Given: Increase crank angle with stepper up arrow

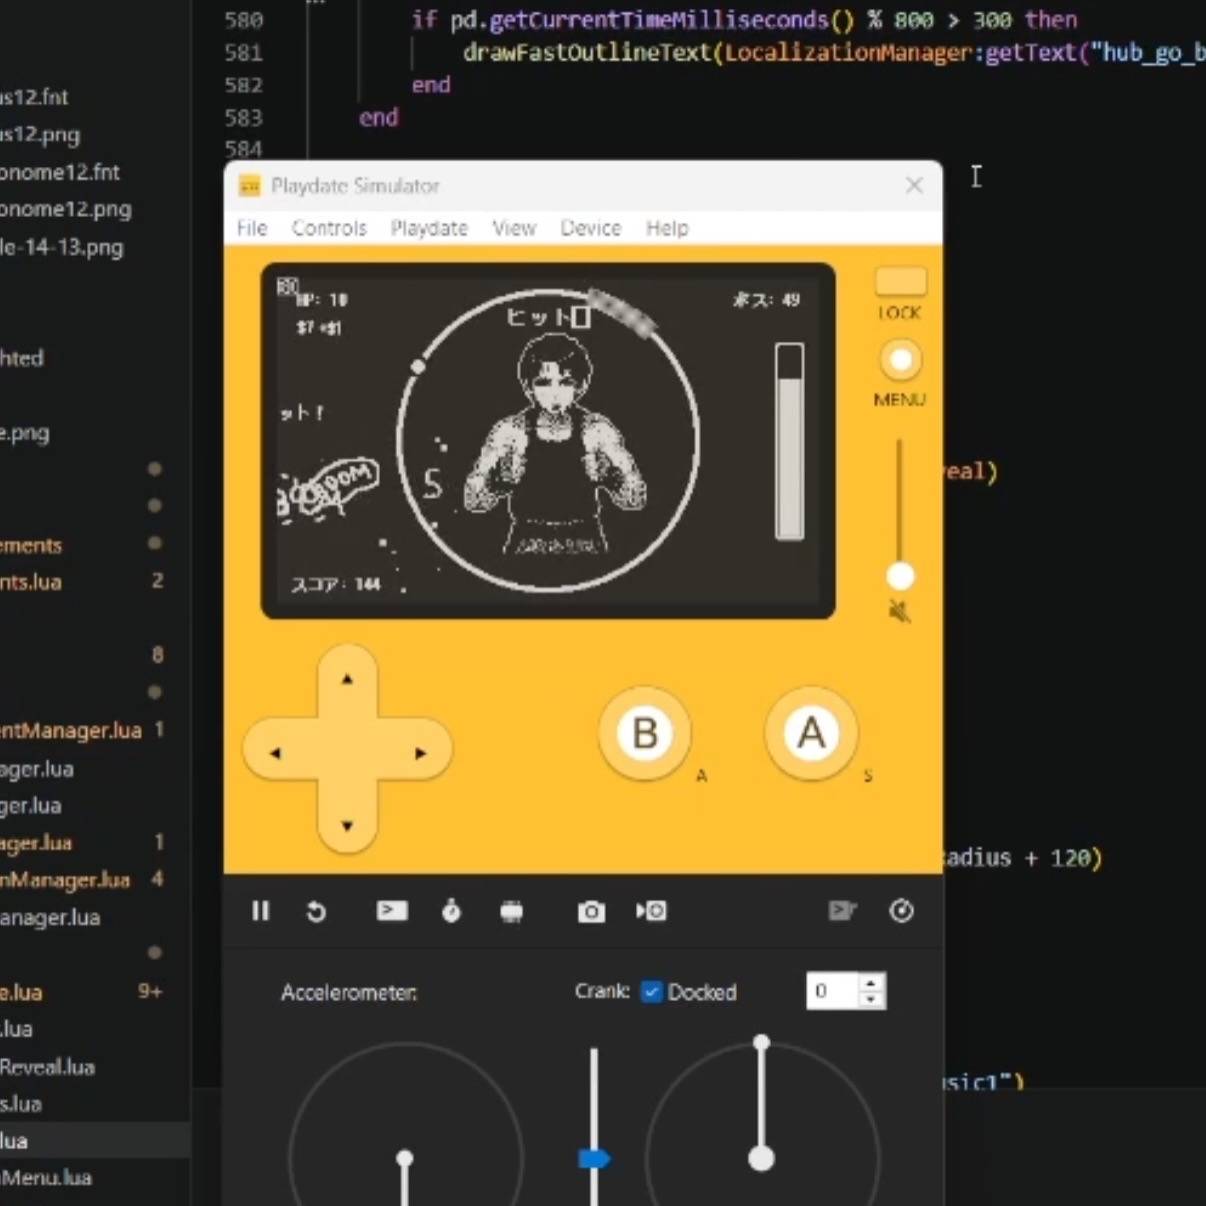Looking at the screenshot, I should point(871,982).
